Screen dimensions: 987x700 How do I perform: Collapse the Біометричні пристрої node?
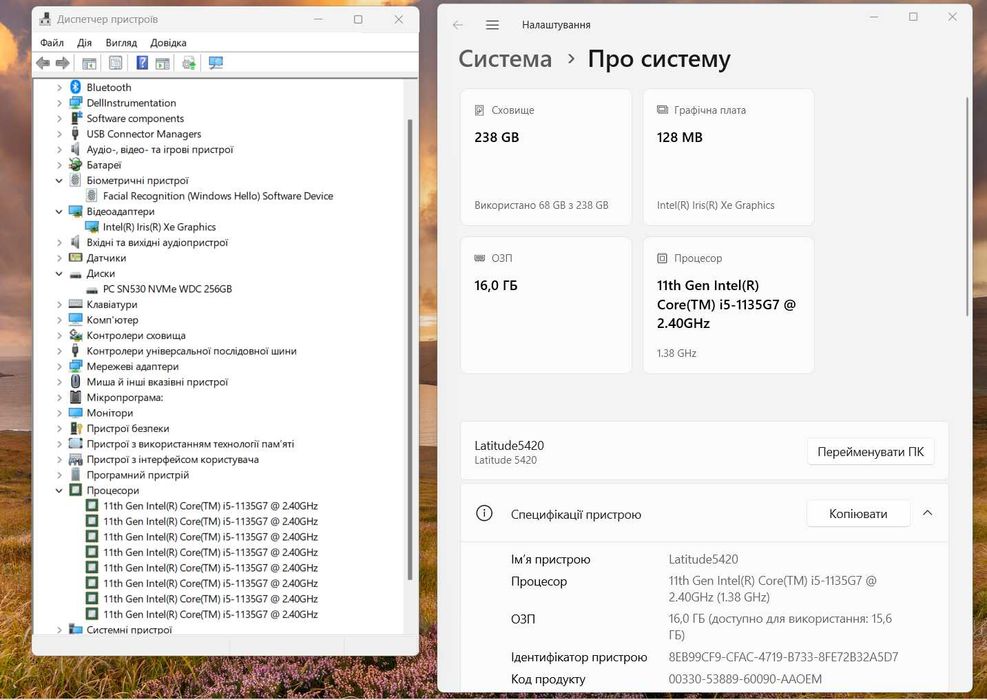(x=59, y=181)
